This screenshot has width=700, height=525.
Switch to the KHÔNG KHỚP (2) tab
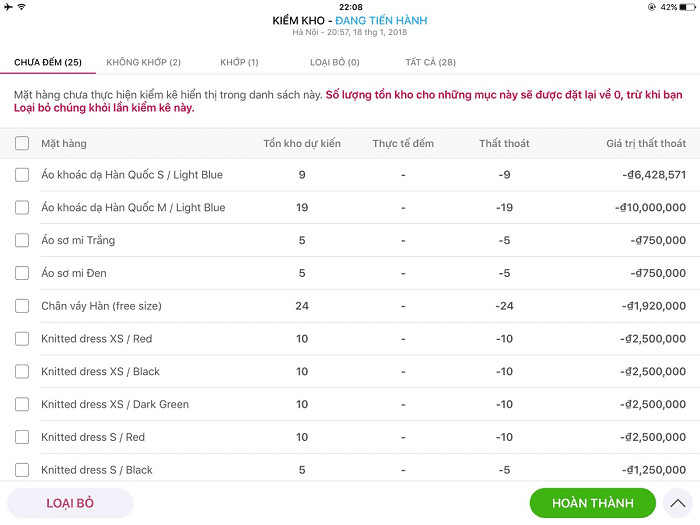(143, 62)
